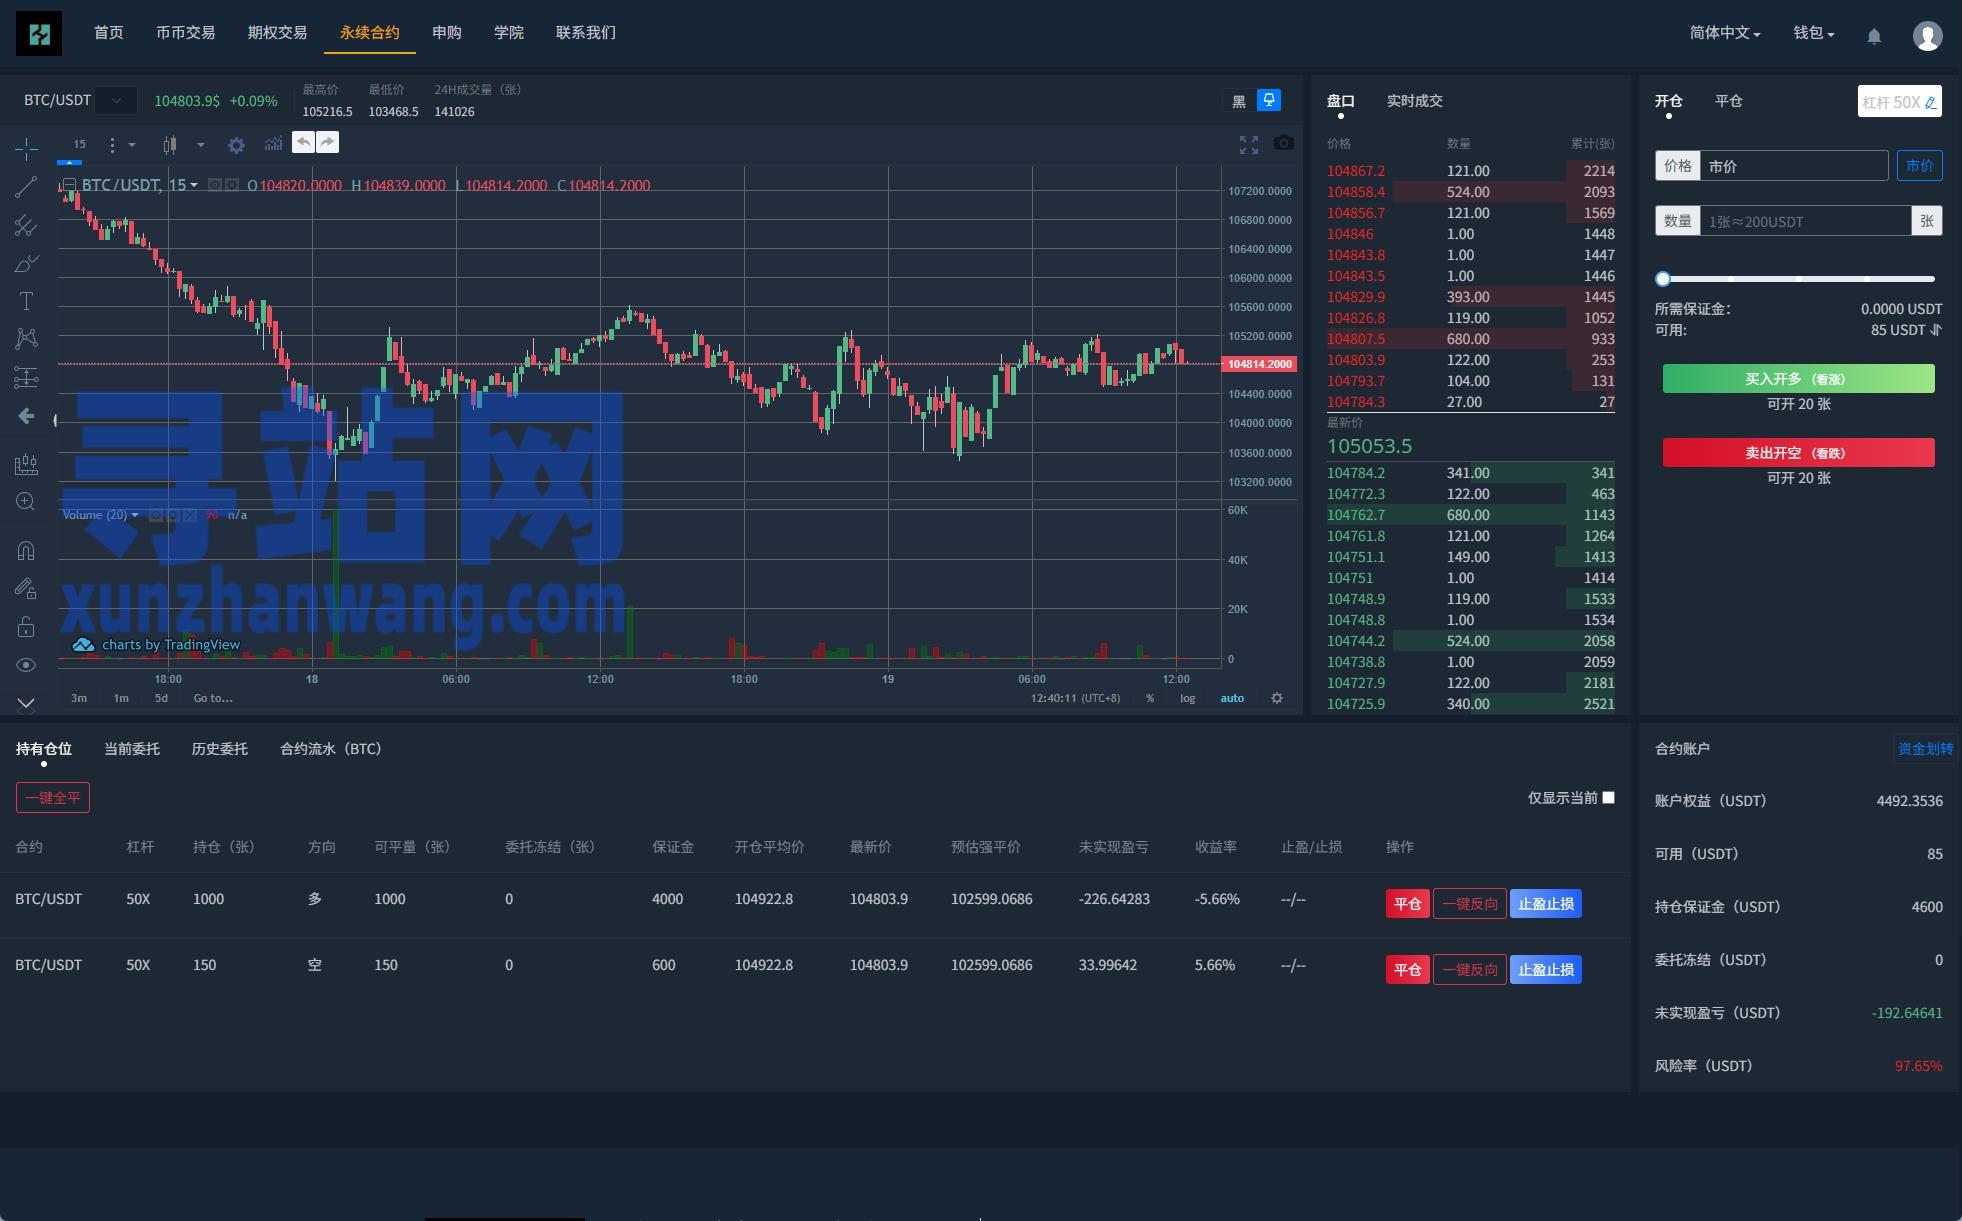Screen dimensions: 1962x1221
Task: Open 钱包 wallet dropdown
Action: tap(1813, 33)
